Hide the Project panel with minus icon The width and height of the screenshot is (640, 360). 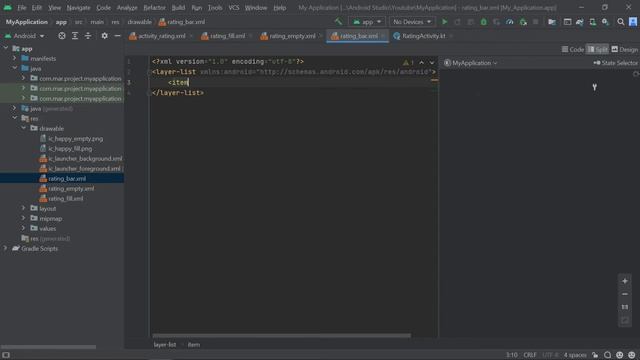117,36
